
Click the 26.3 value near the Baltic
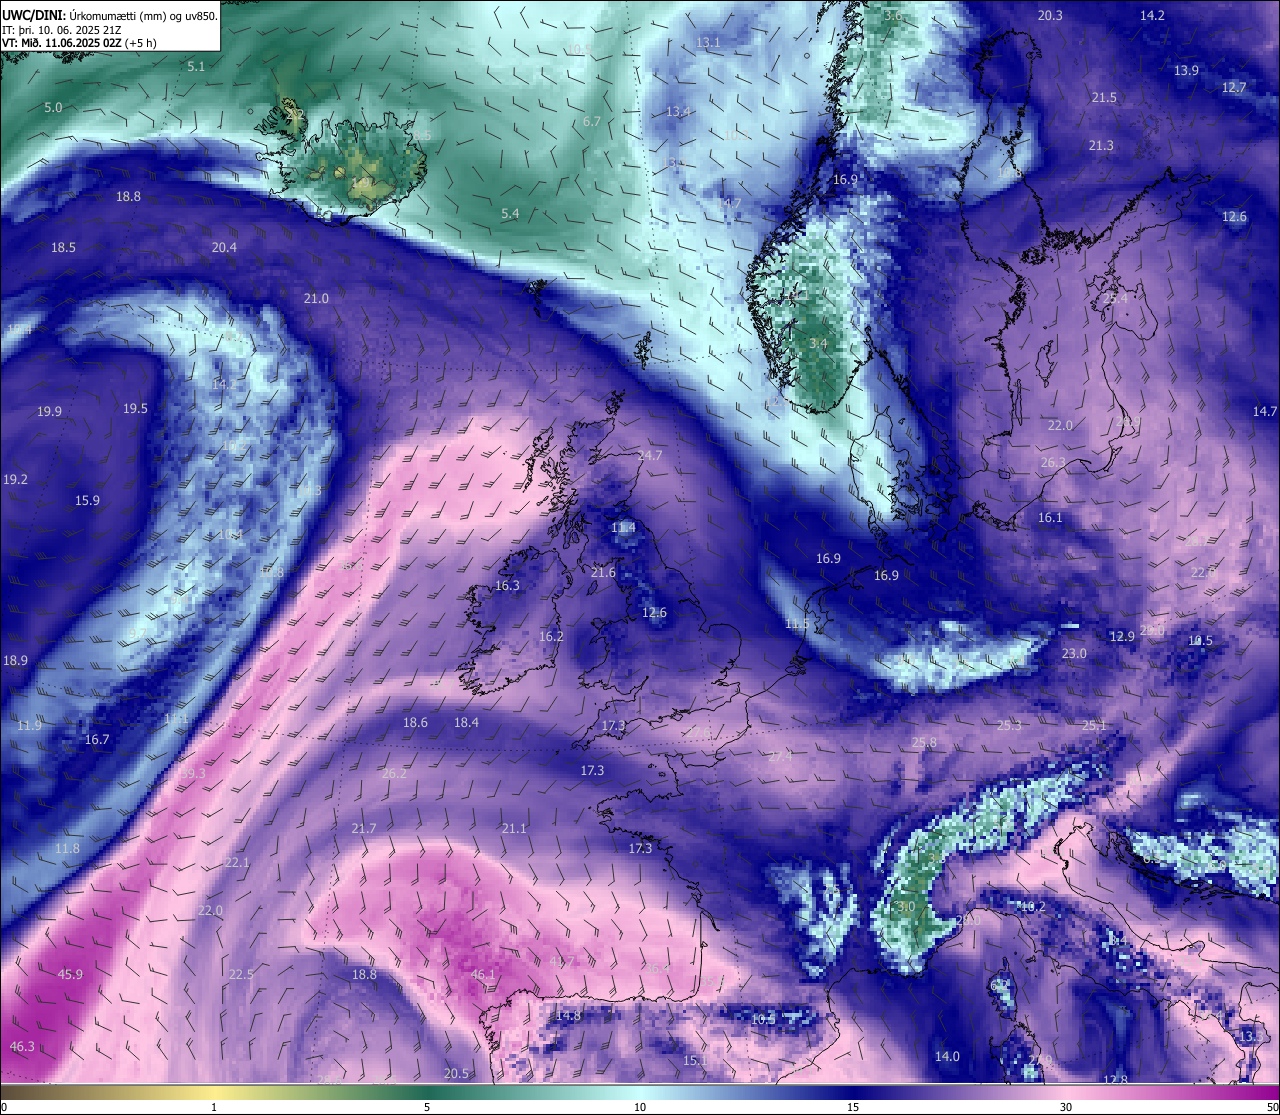[1053, 463]
